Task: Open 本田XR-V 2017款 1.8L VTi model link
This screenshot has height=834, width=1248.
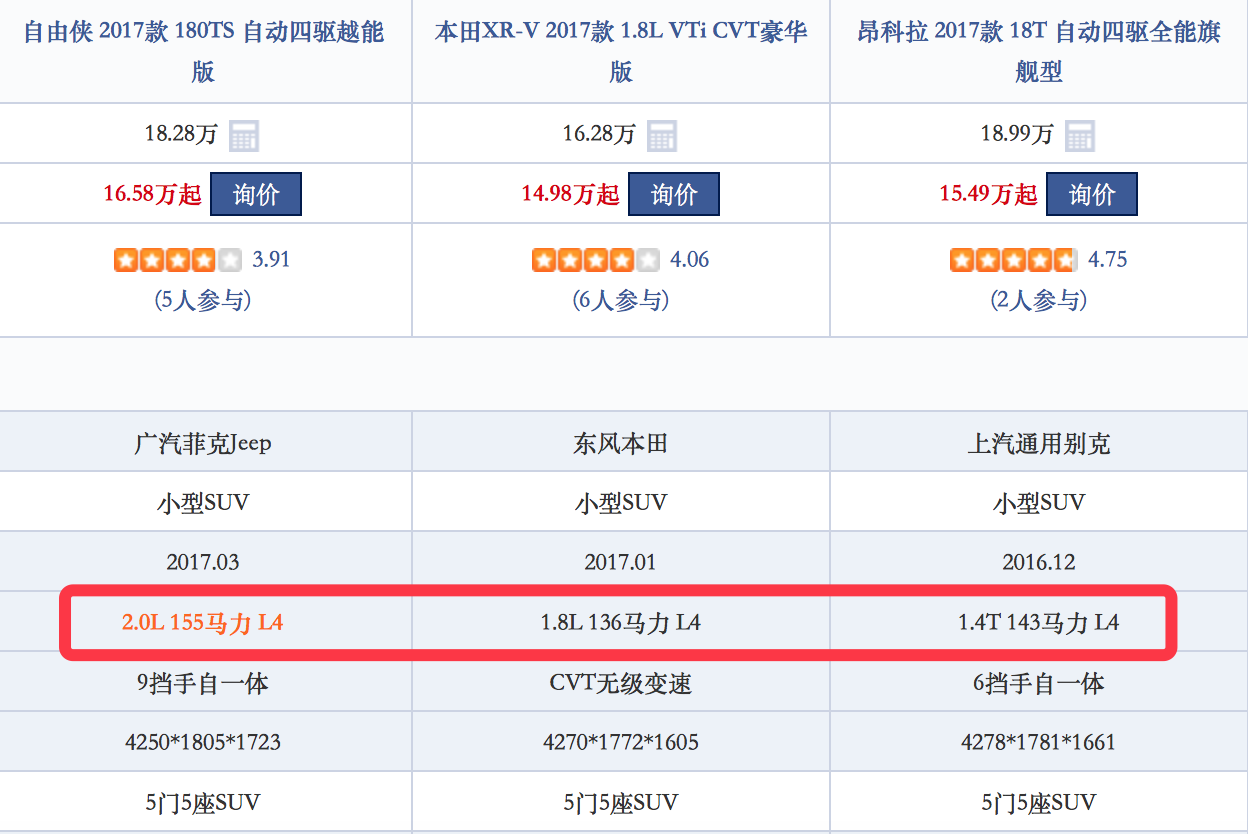Action: (x=621, y=51)
